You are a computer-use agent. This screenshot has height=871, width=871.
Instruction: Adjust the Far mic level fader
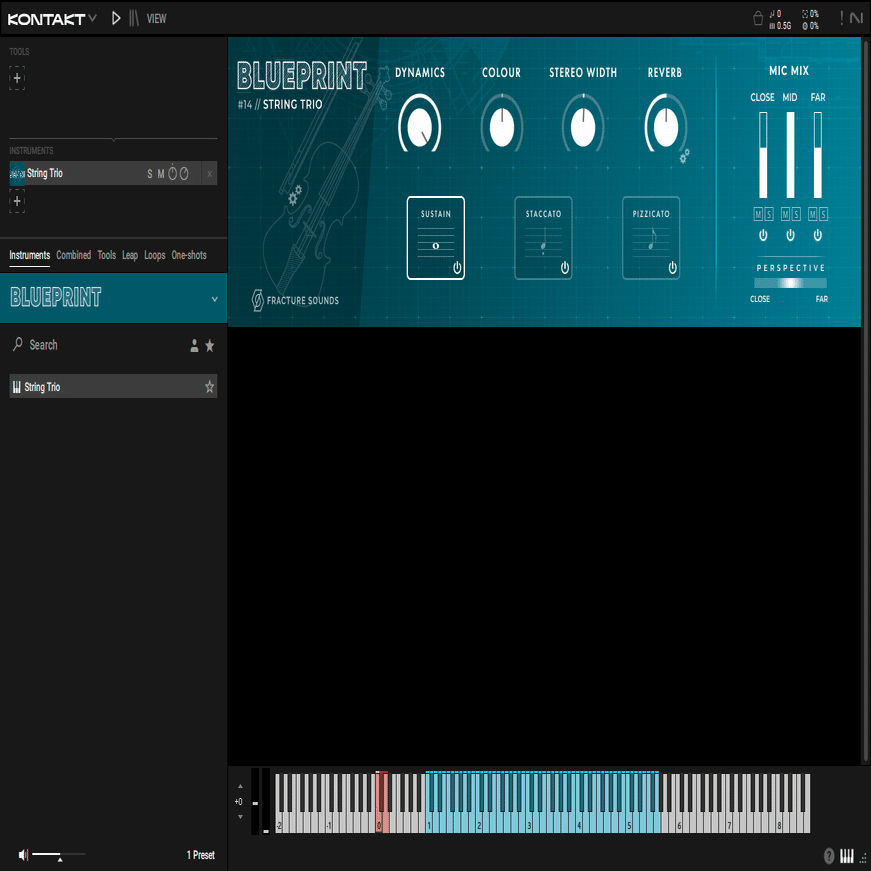[818, 155]
